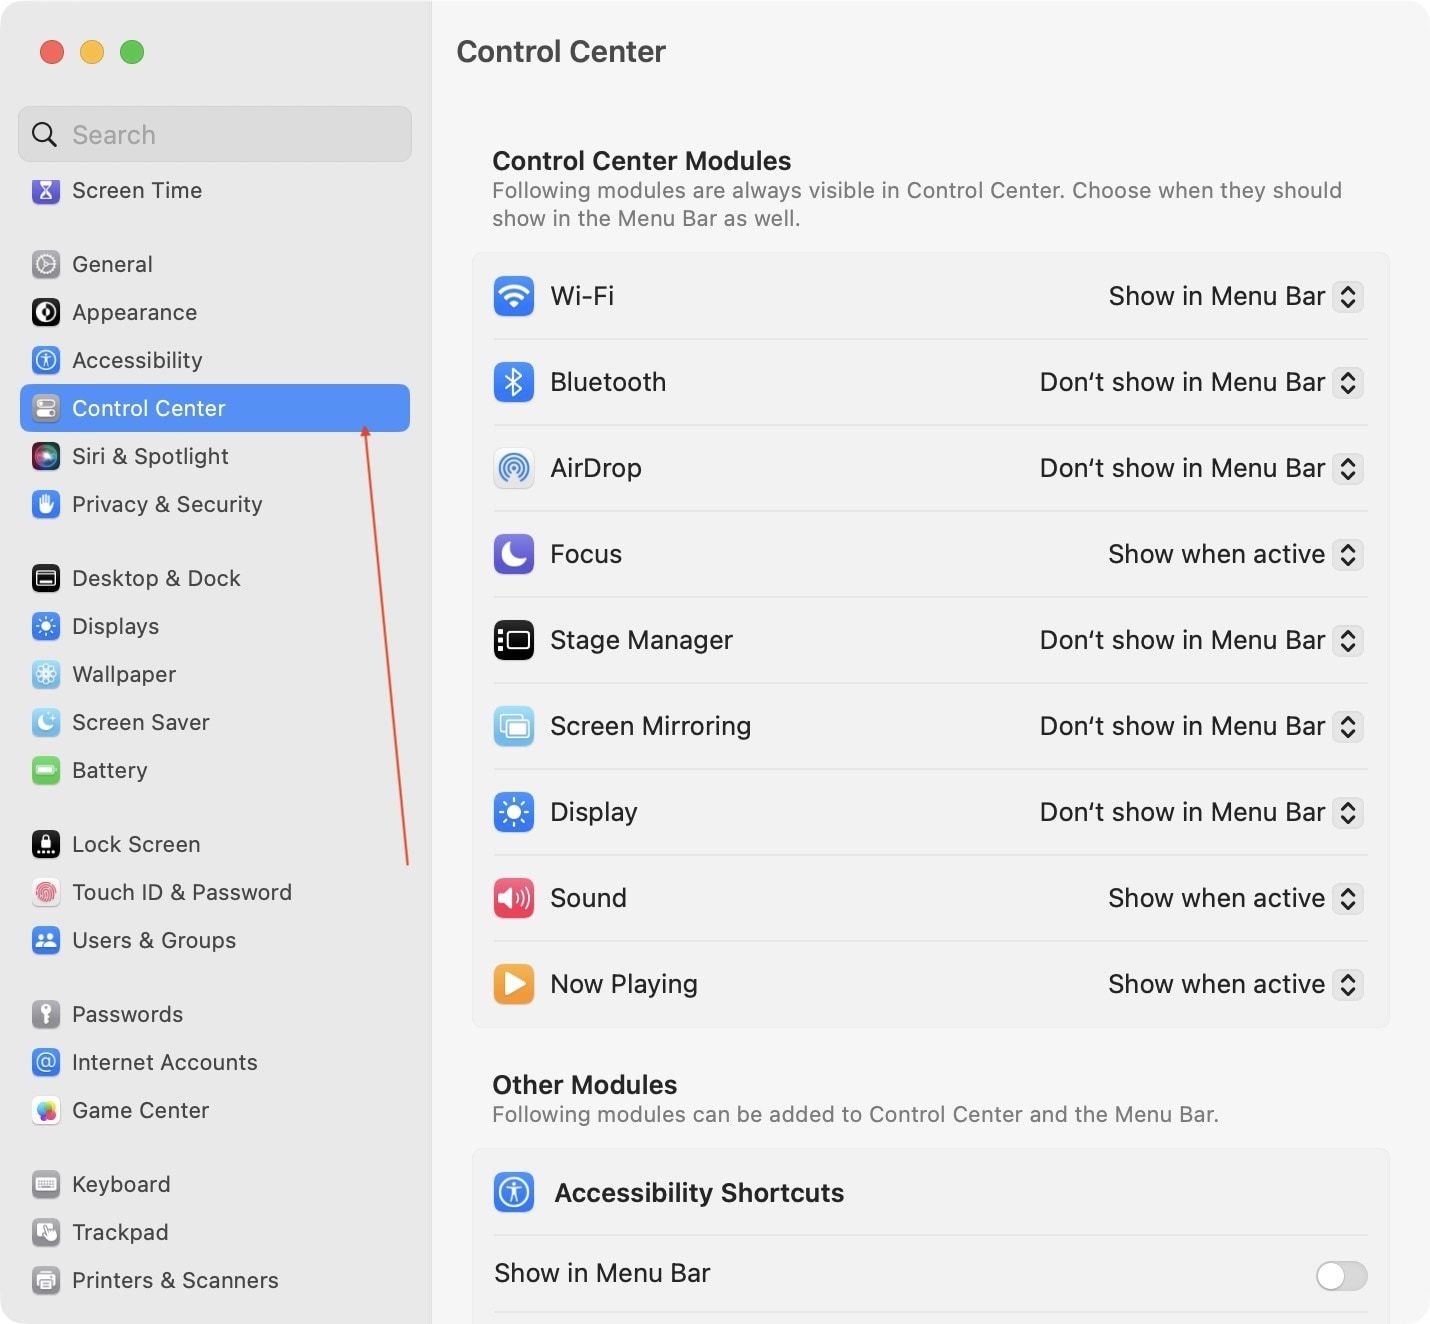Select Siri & Spotlight in sidebar
The width and height of the screenshot is (1430, 1324).
pos(150,456)
